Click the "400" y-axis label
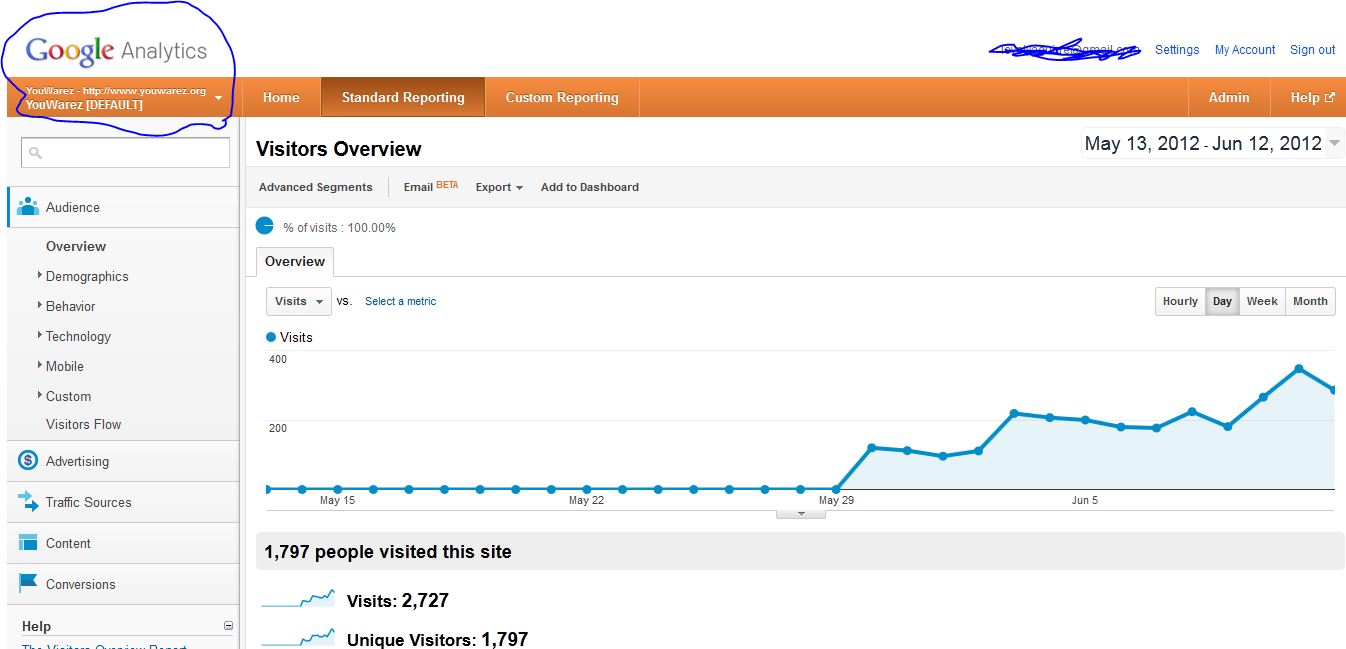The height and width of the screenshot is (649, 1346). pos(277,359)
